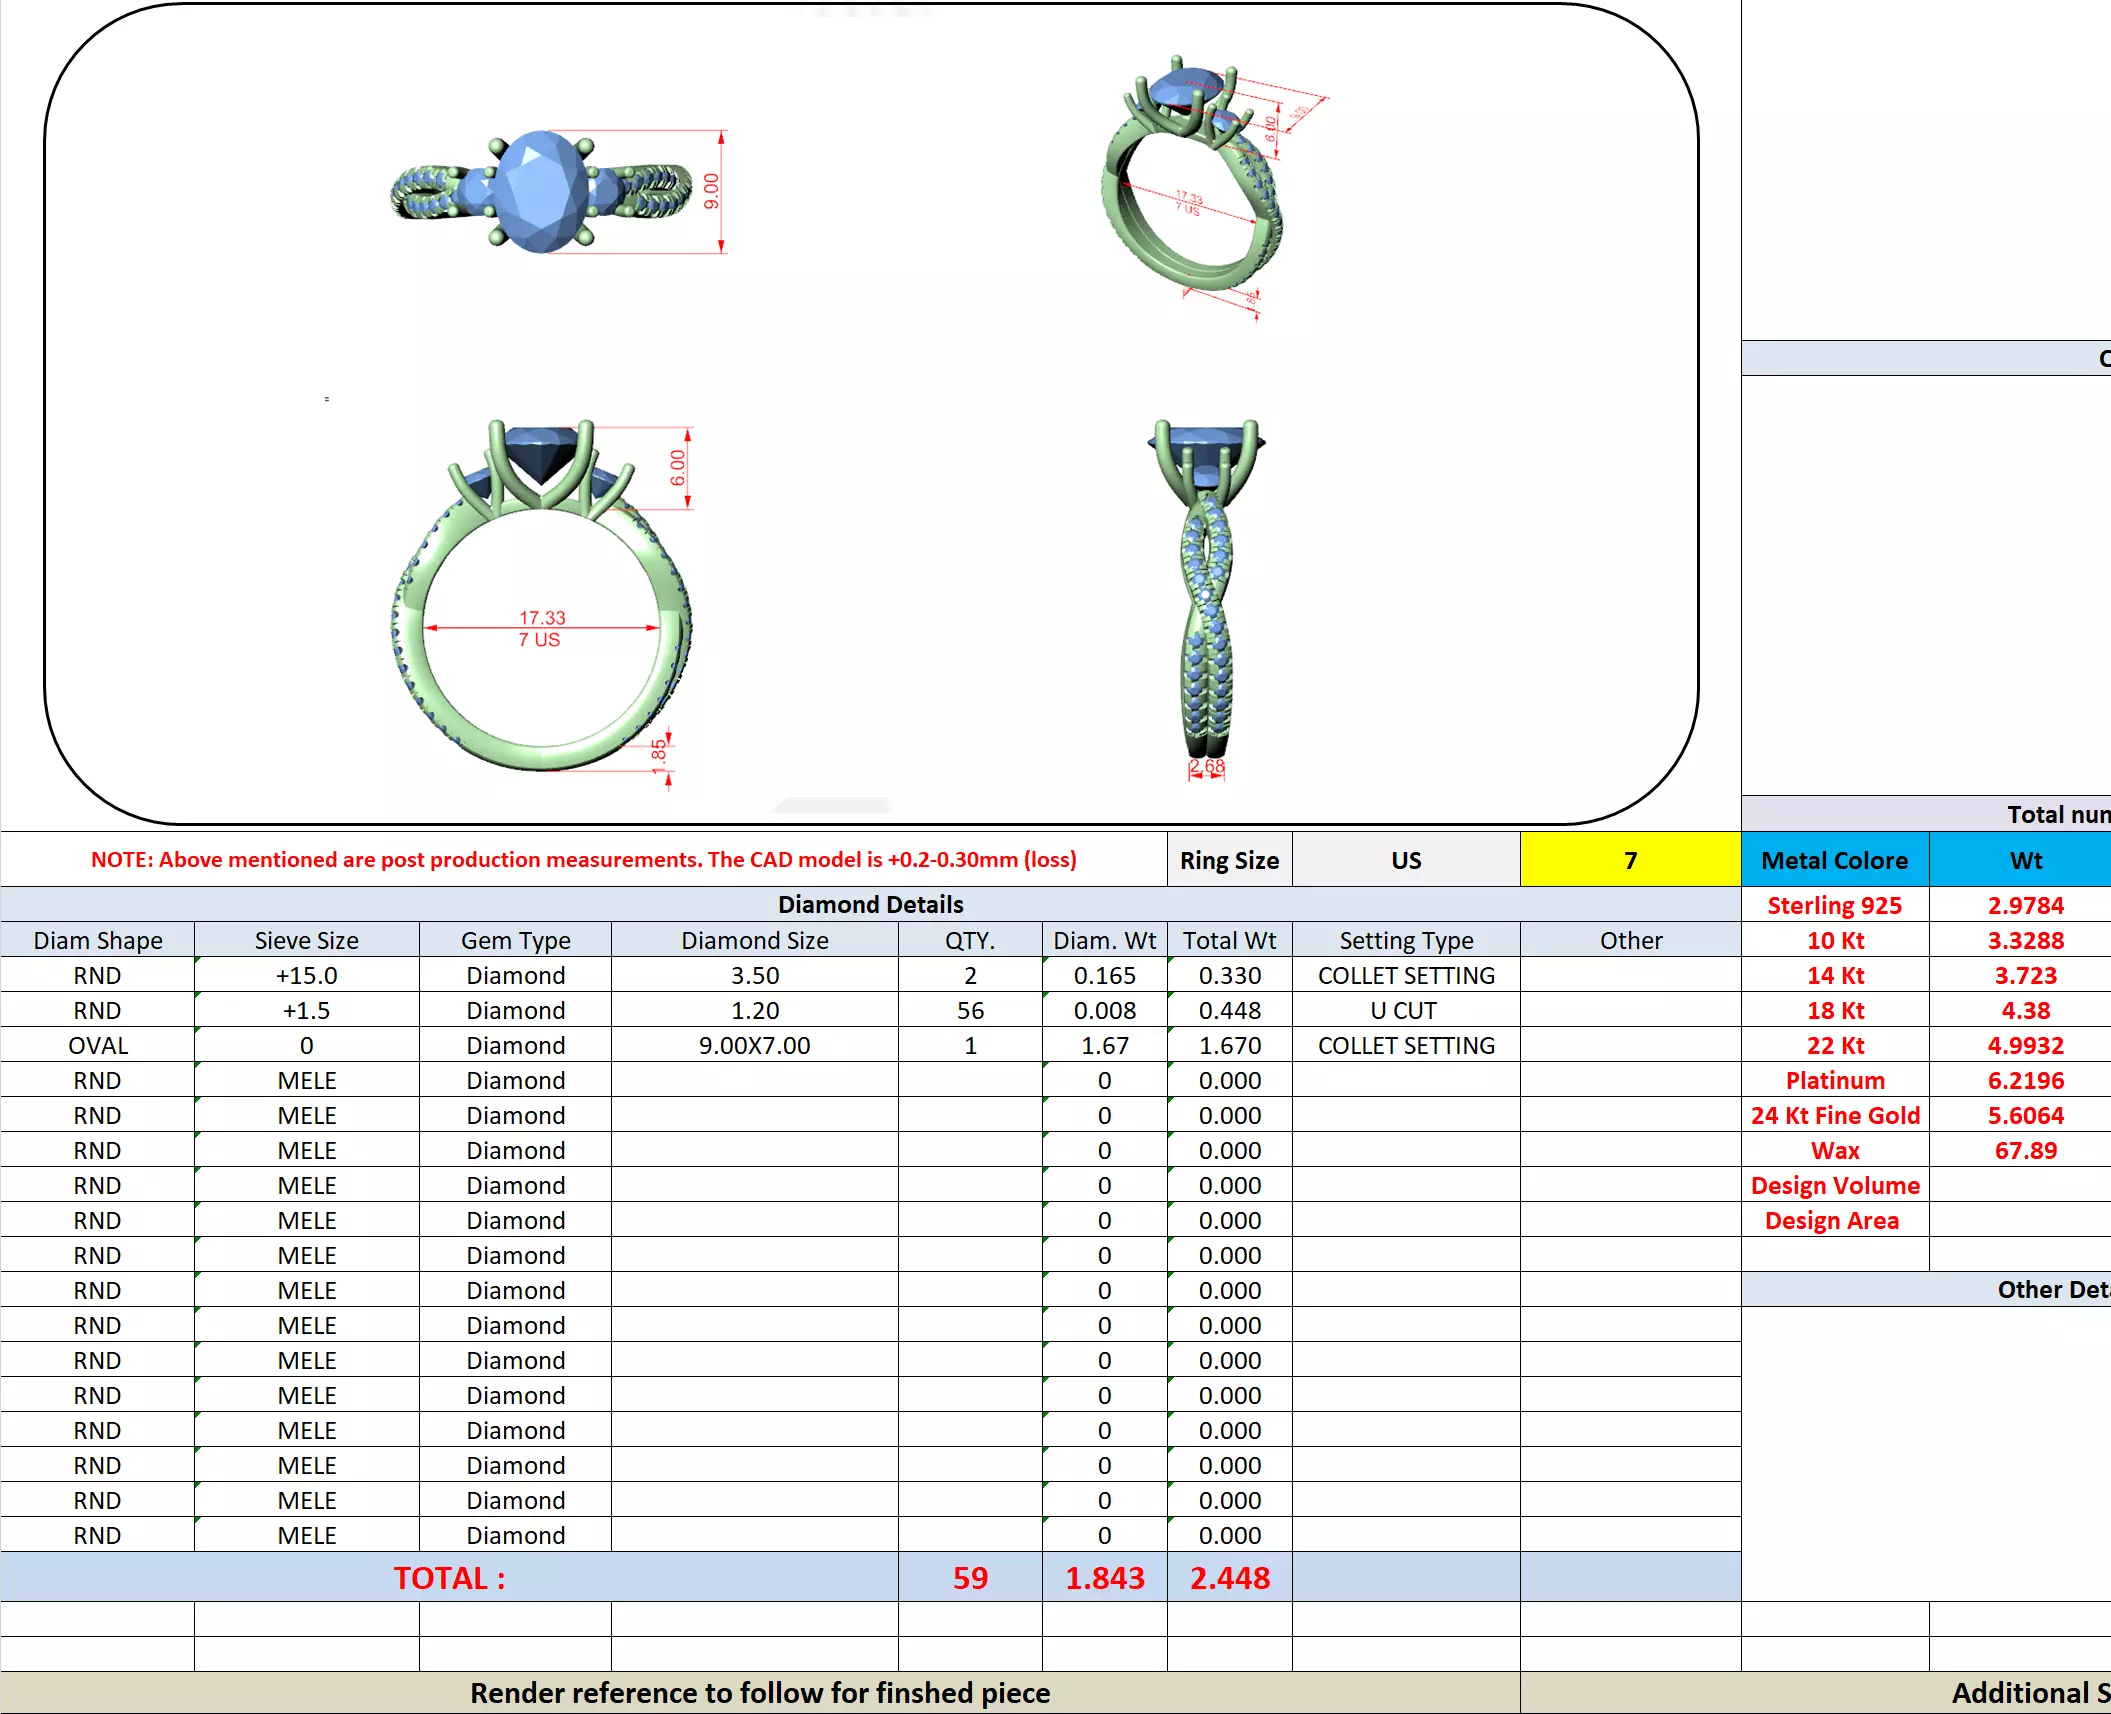This screenshot has height=1714, width=2111.
Task: Click the Metal Colore header cell
Action: pyautogui.click(x=1834, y=860)
